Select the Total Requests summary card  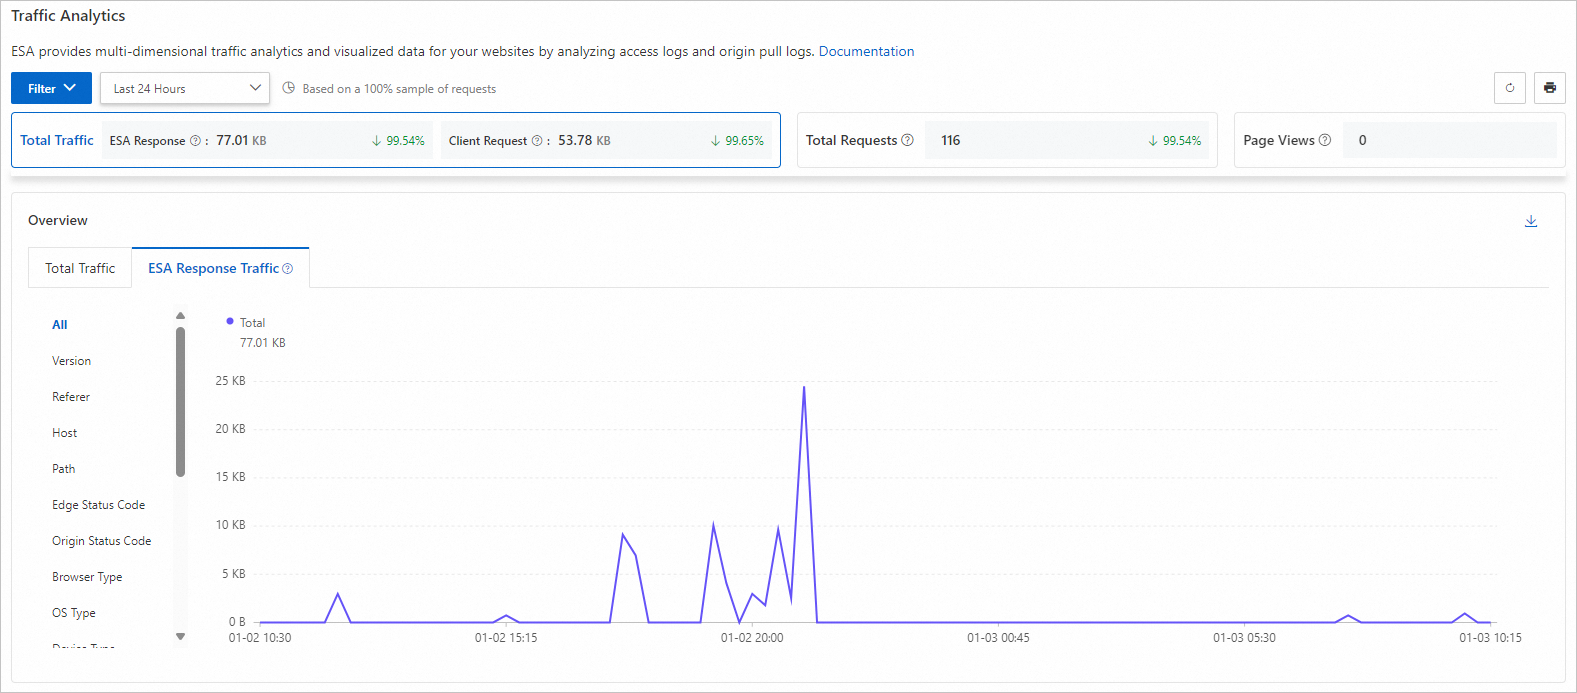coord(1007,140)
